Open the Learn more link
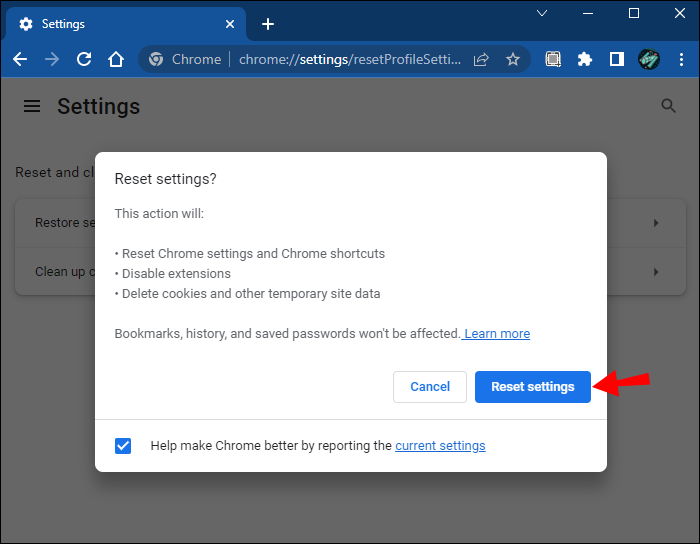Screen dimensions: 700x544 (497, 334)
